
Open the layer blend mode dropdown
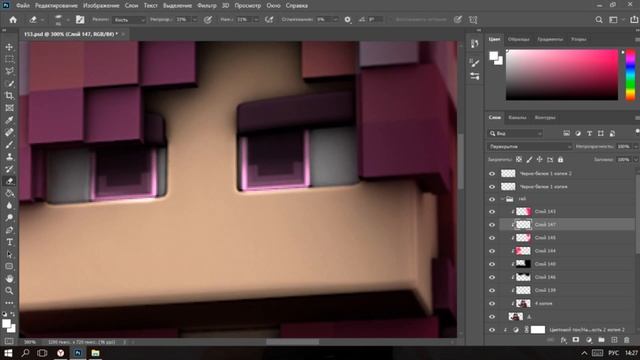pos(529,146)
